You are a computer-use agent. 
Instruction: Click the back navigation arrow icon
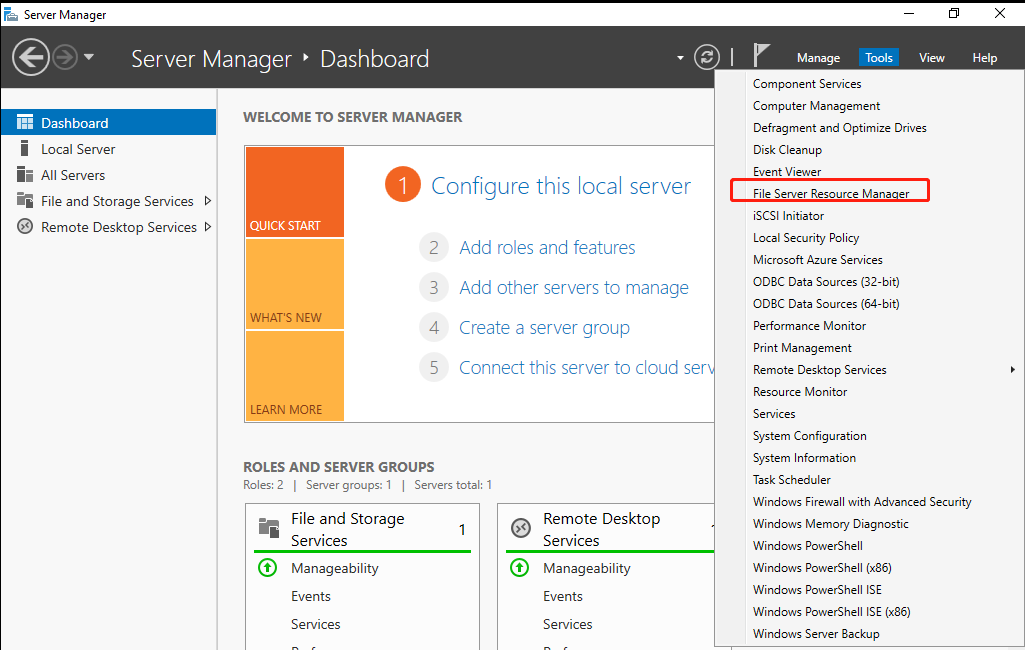point(30,57)
